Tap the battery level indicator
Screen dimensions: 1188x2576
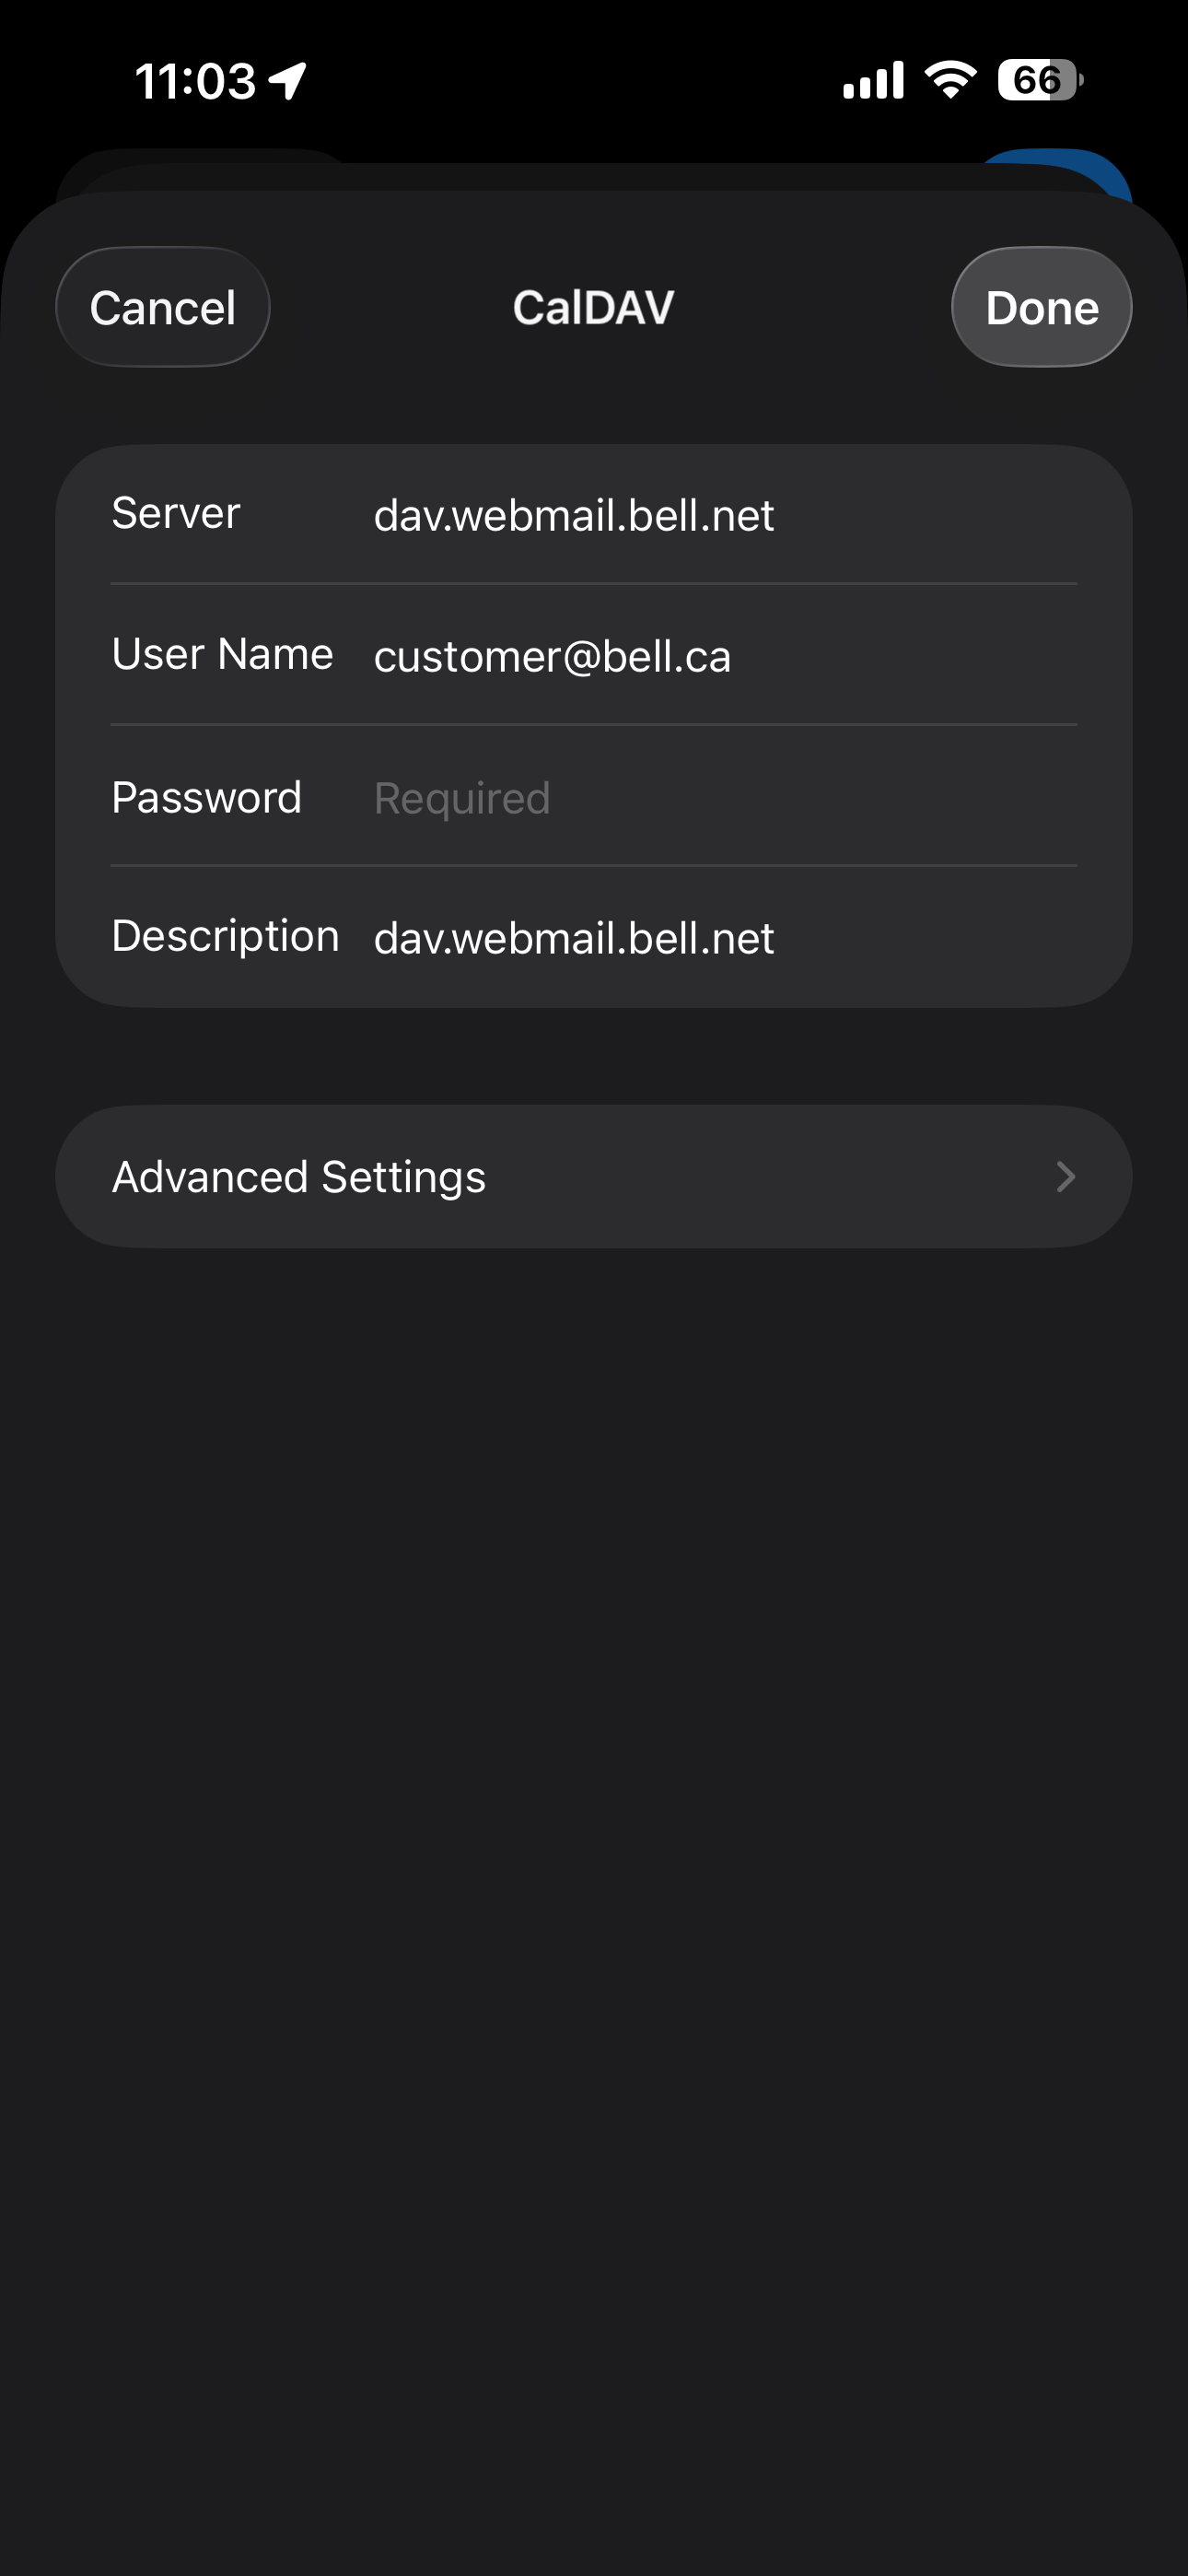point(1039,80)
